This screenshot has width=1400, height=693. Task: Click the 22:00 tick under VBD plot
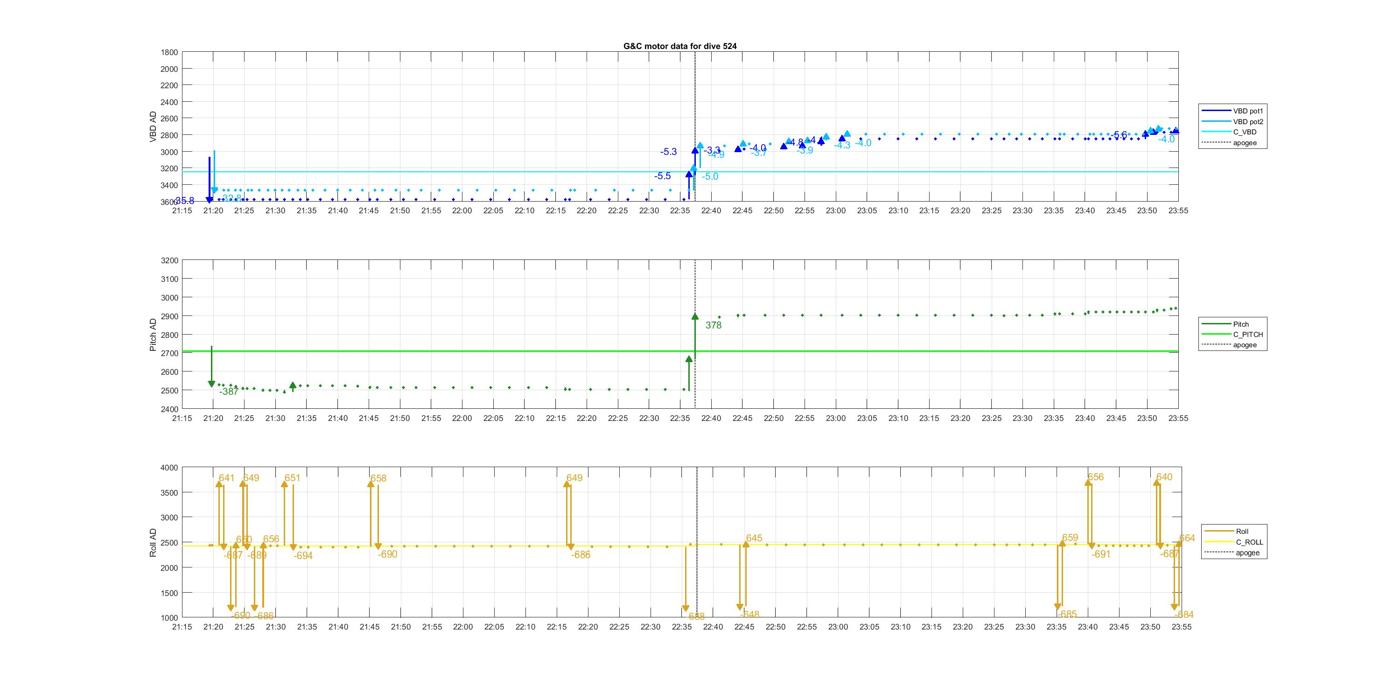462,211
